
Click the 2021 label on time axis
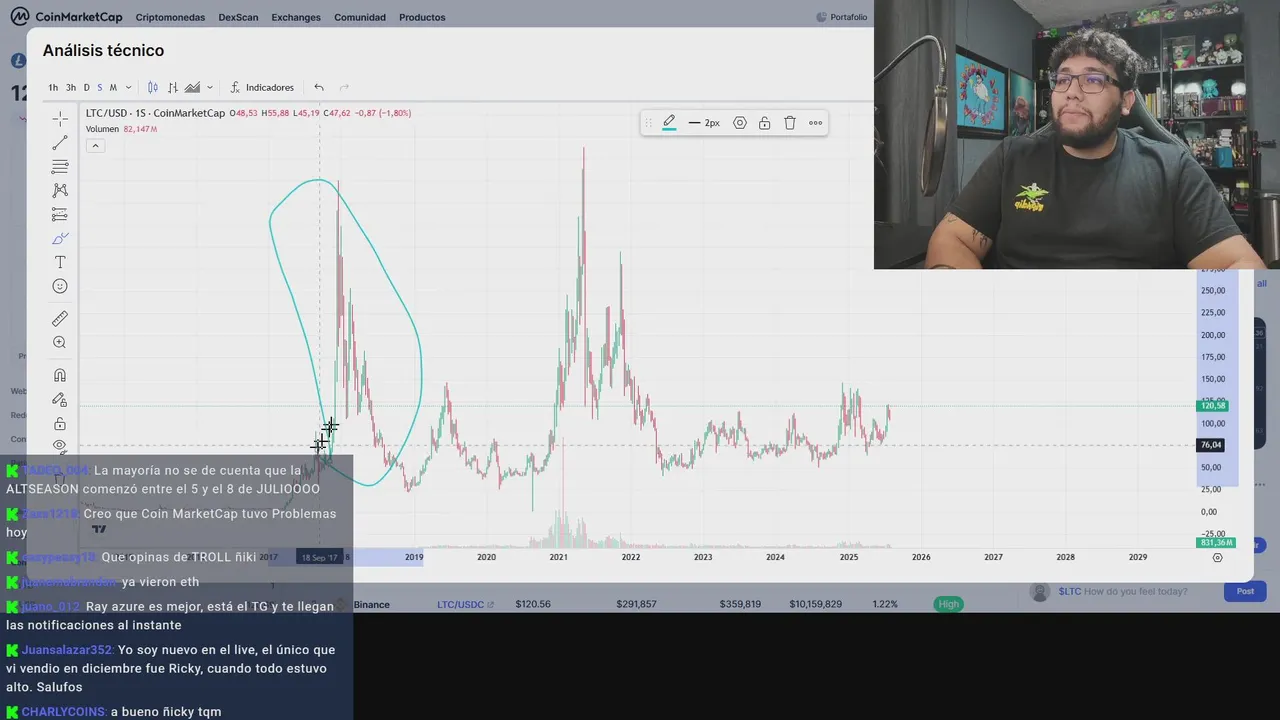[558, 557]
